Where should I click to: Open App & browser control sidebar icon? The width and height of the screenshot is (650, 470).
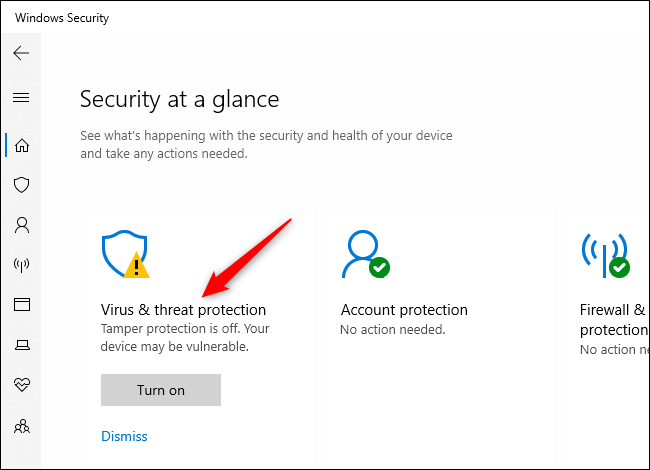point(21,304)
